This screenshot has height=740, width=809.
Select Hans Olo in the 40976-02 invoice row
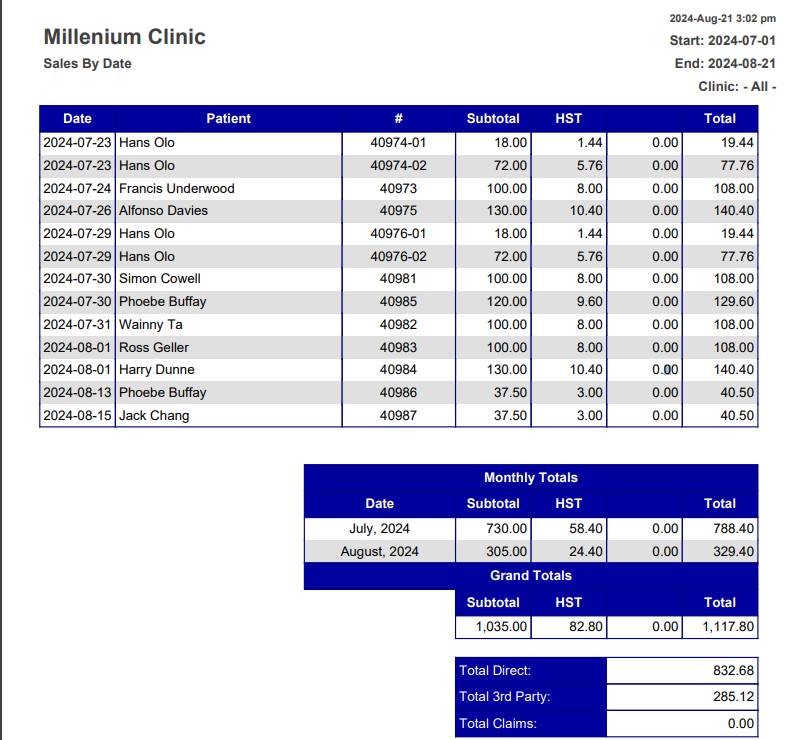(147, 256)
